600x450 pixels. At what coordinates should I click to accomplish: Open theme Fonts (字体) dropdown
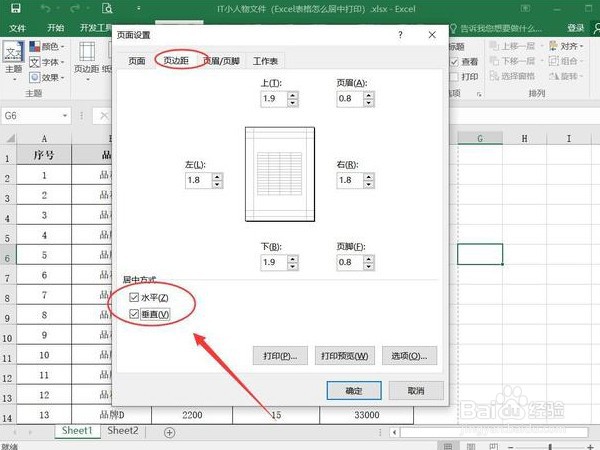[x=47, y=62]
